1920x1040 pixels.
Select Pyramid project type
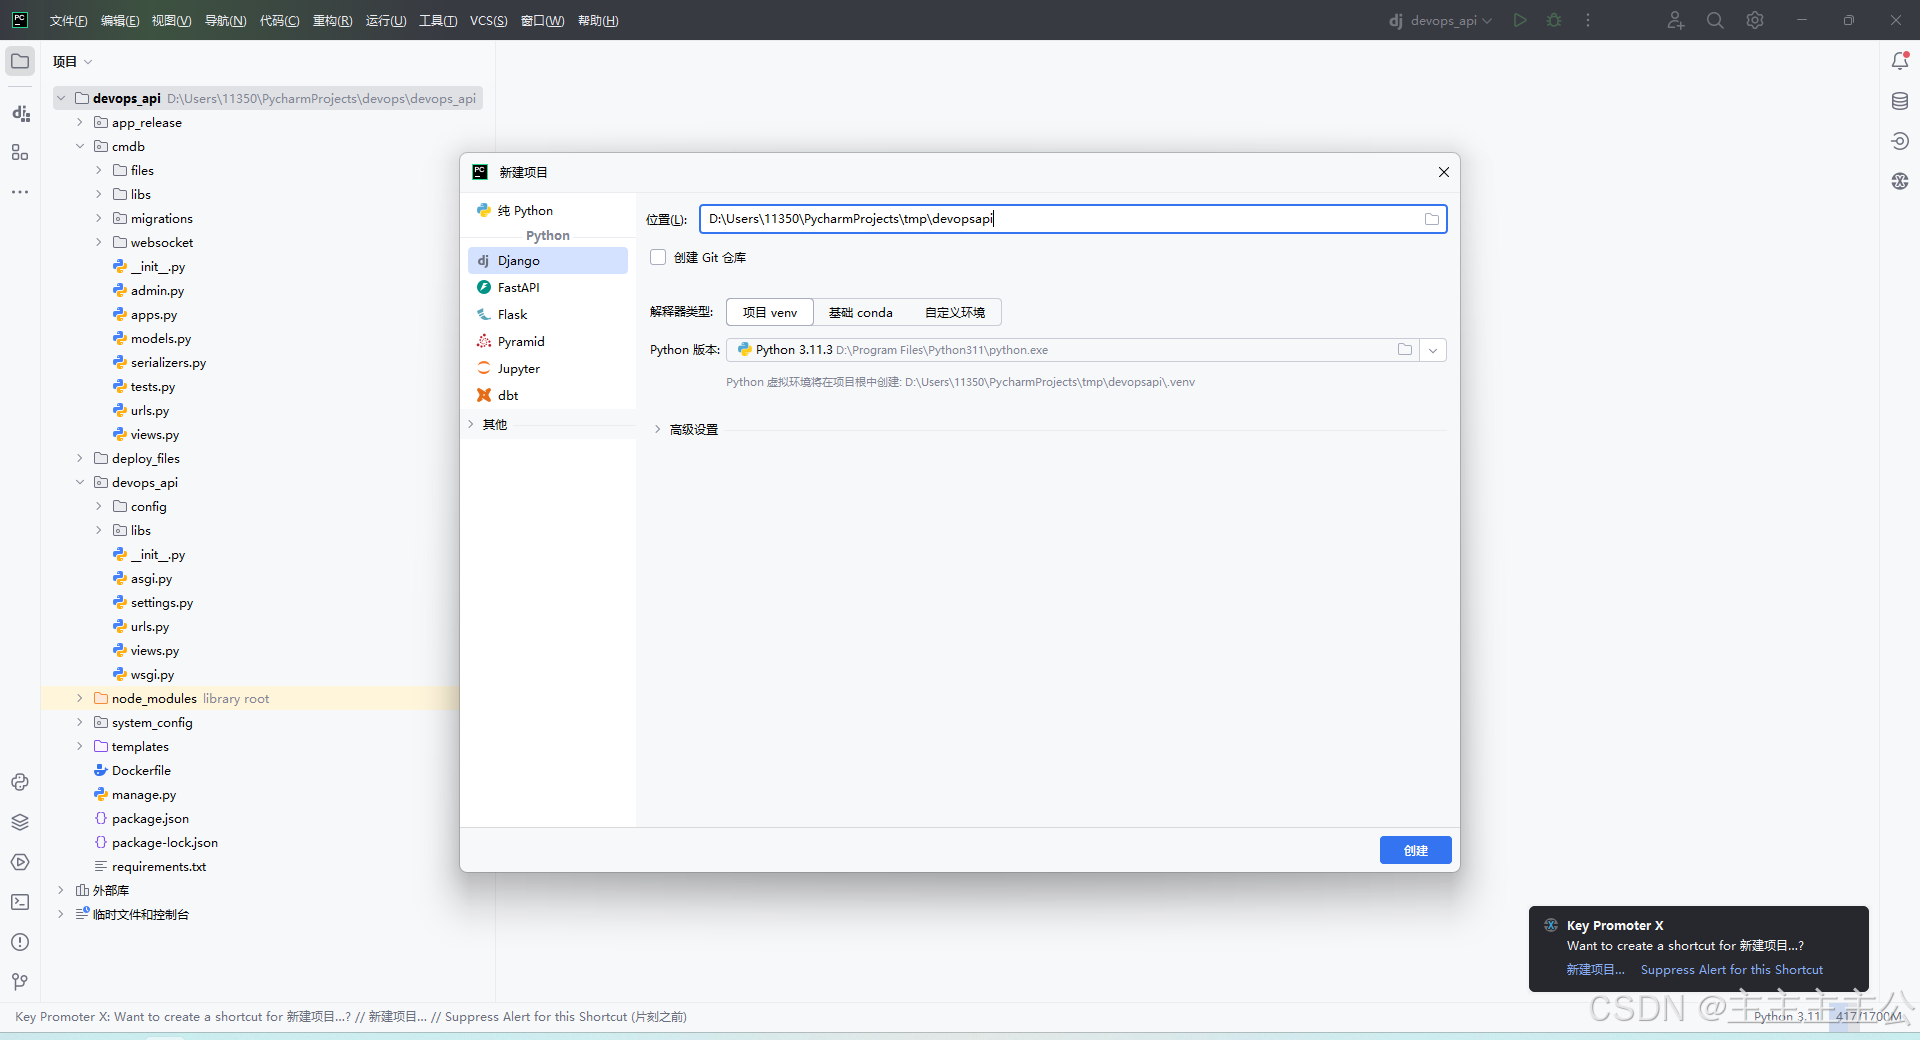(548, 341)
